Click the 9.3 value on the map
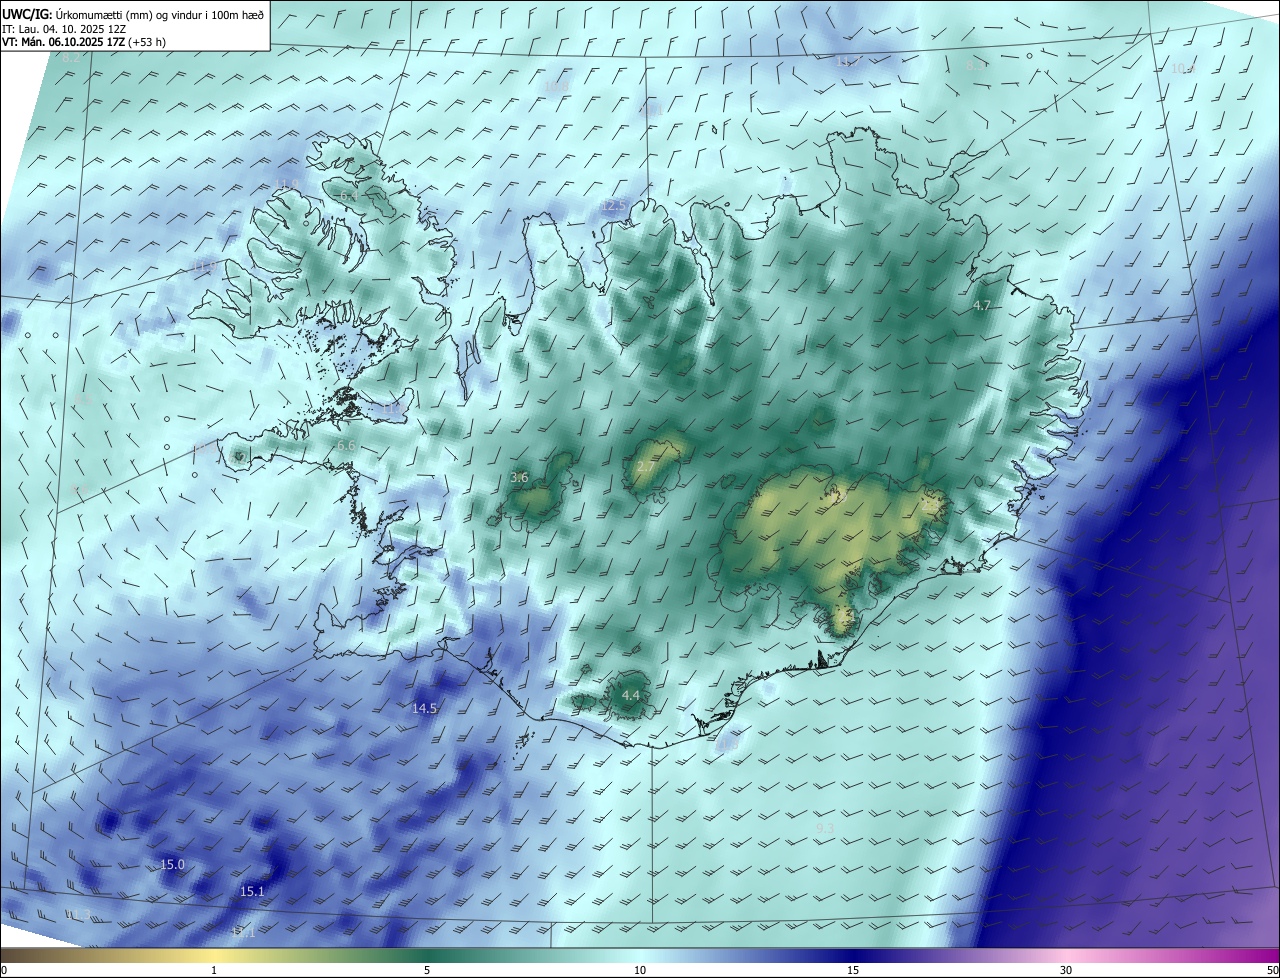This screenshot has height=978, width=1280. pos(825,829)
